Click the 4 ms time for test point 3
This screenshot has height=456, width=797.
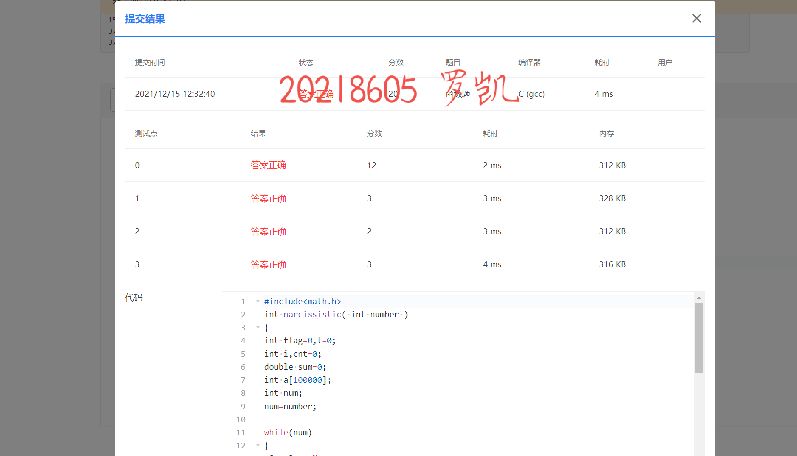click(492, 264)
